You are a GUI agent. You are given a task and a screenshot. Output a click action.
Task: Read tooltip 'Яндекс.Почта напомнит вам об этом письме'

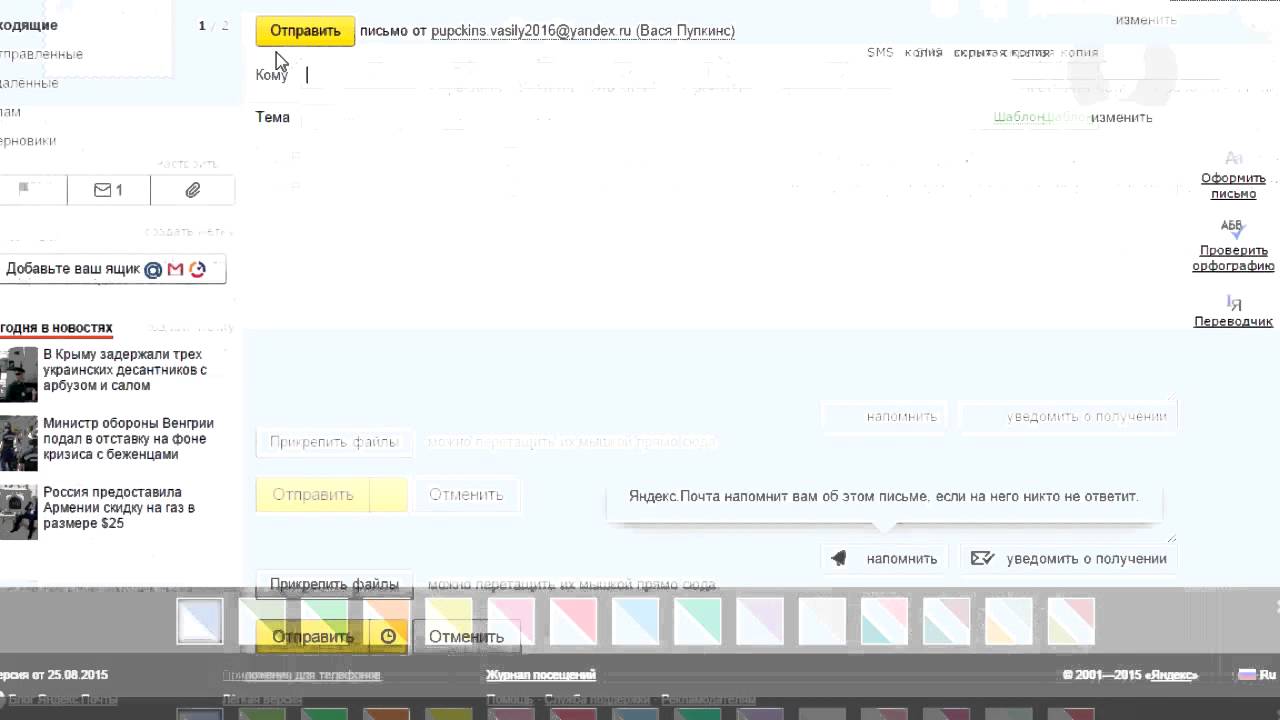point(884,496)
